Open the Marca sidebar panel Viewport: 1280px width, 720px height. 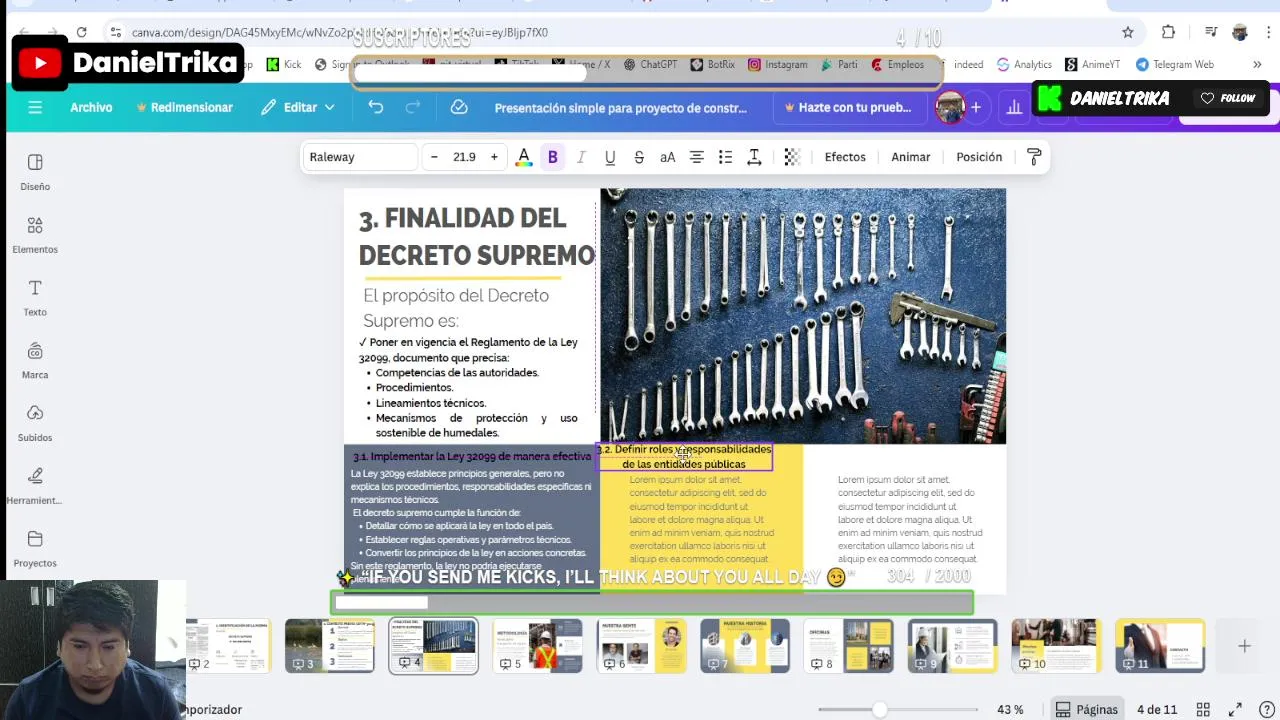pyautogui.click(x=35, y=361)
